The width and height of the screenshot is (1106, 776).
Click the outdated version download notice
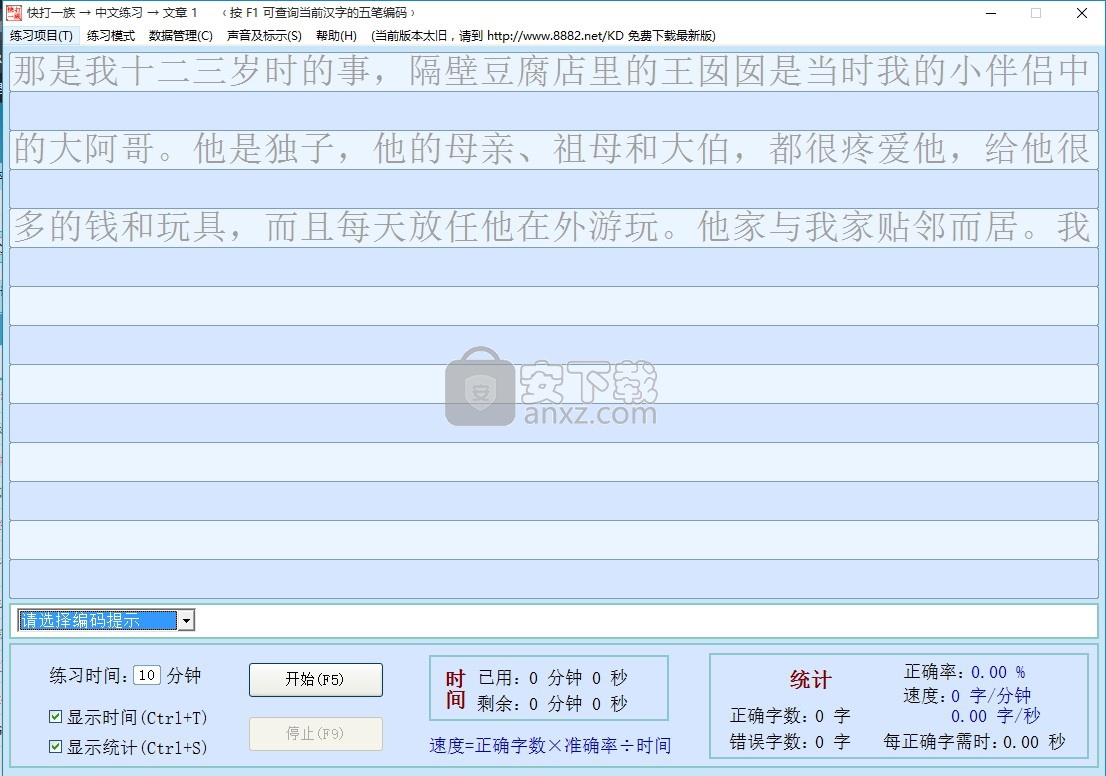click(x=543, y=35)
